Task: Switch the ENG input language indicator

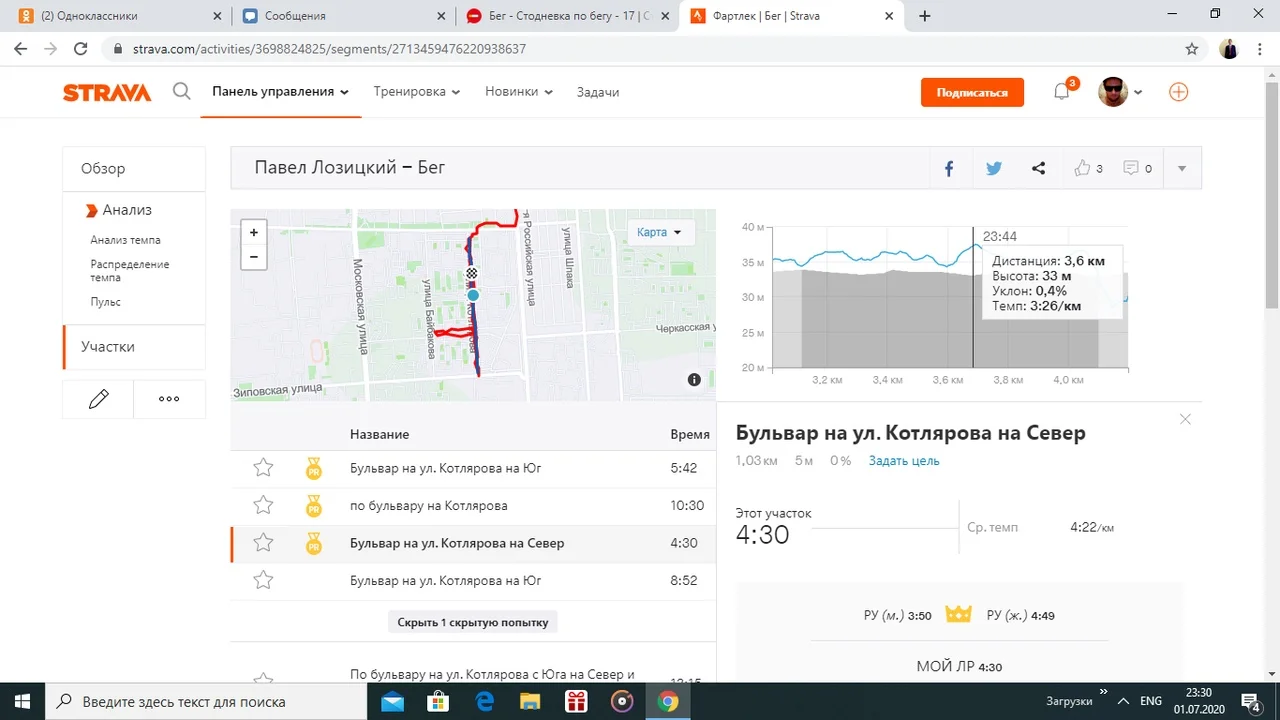Action: pyautogui.click(x=1151, y=701)
